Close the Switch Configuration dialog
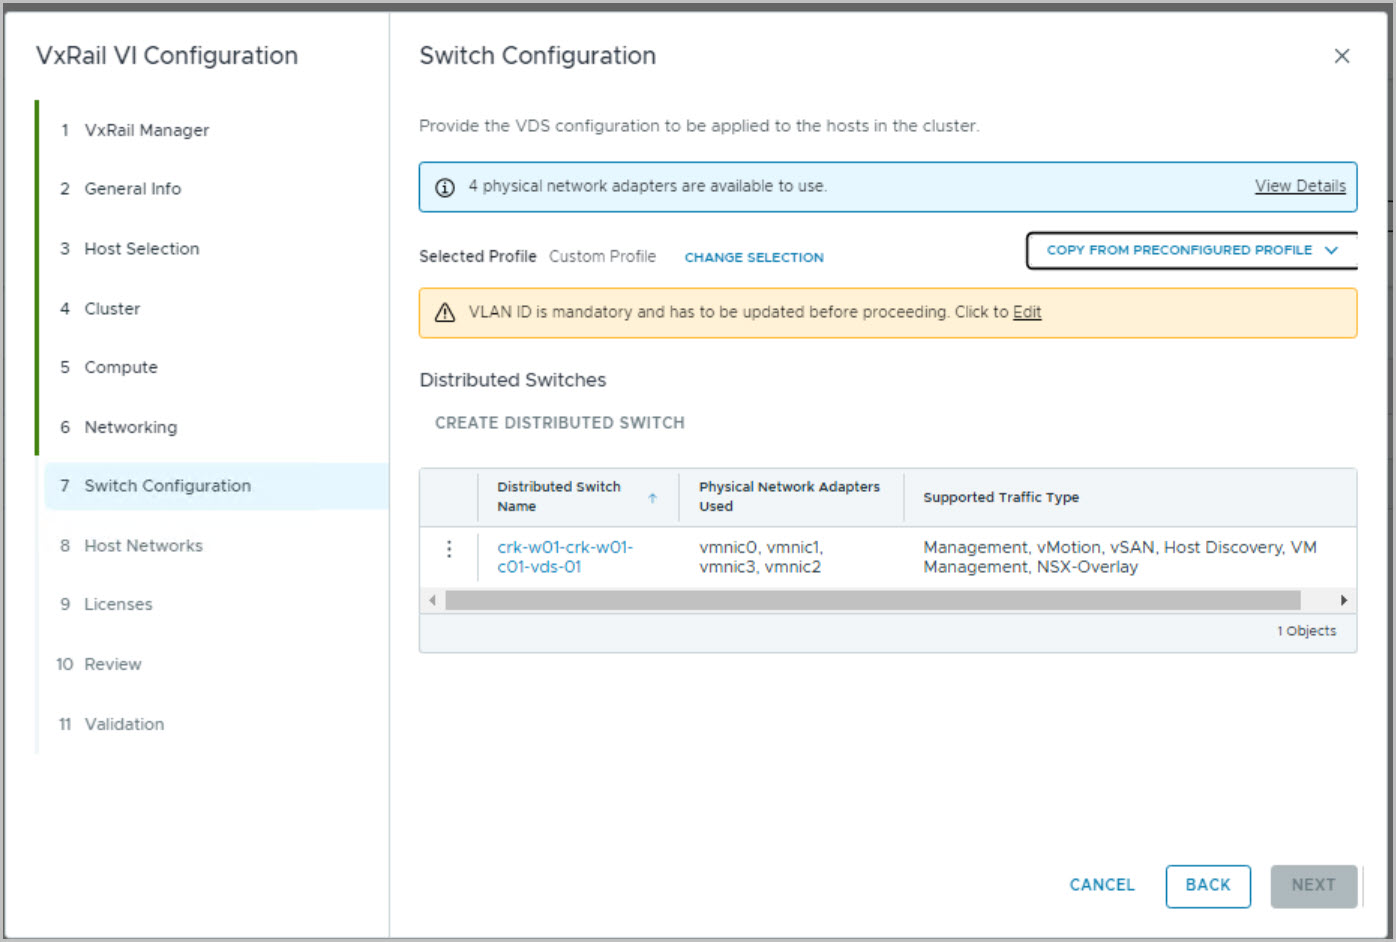1396x942 pixels. (x=1341, y=56)
